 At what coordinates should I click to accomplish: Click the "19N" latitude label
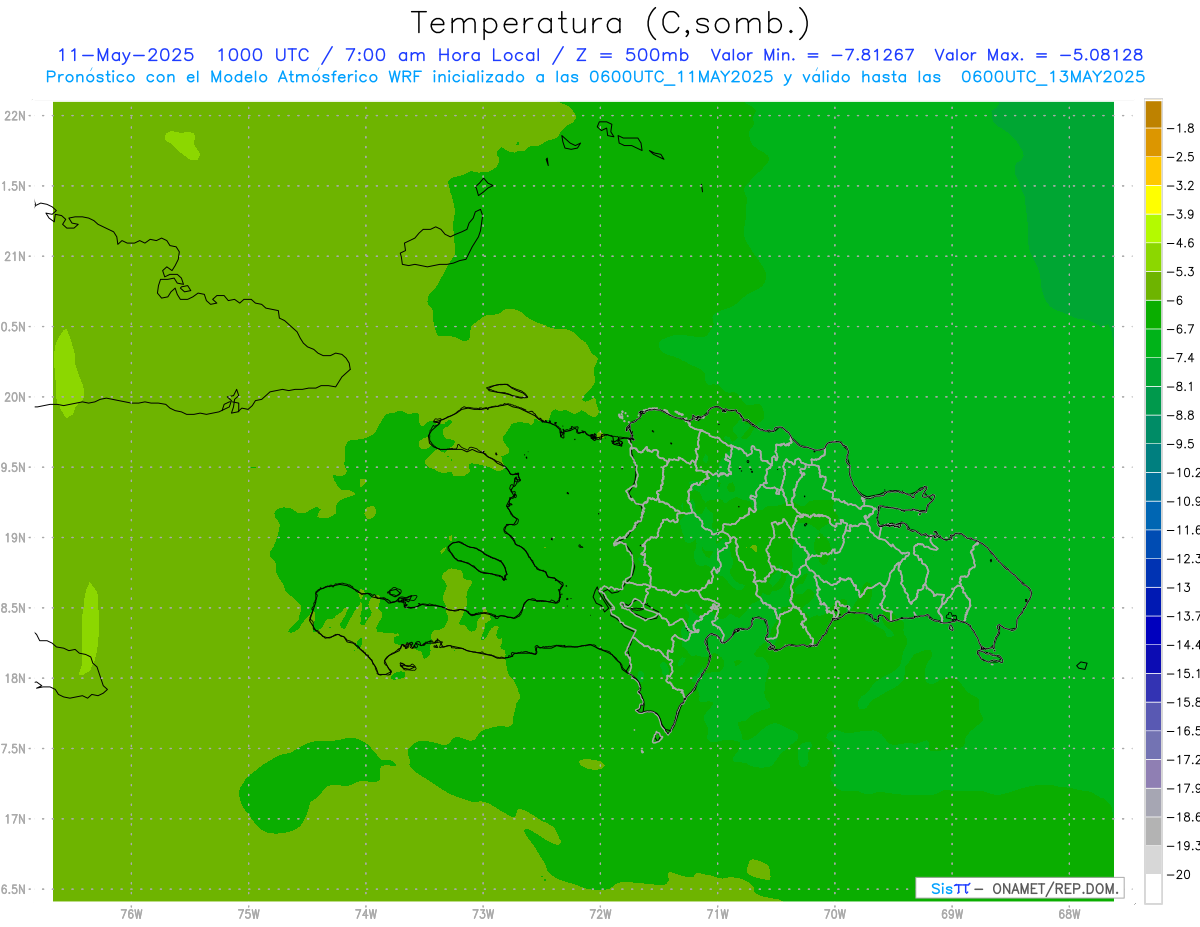coord(17,538)
